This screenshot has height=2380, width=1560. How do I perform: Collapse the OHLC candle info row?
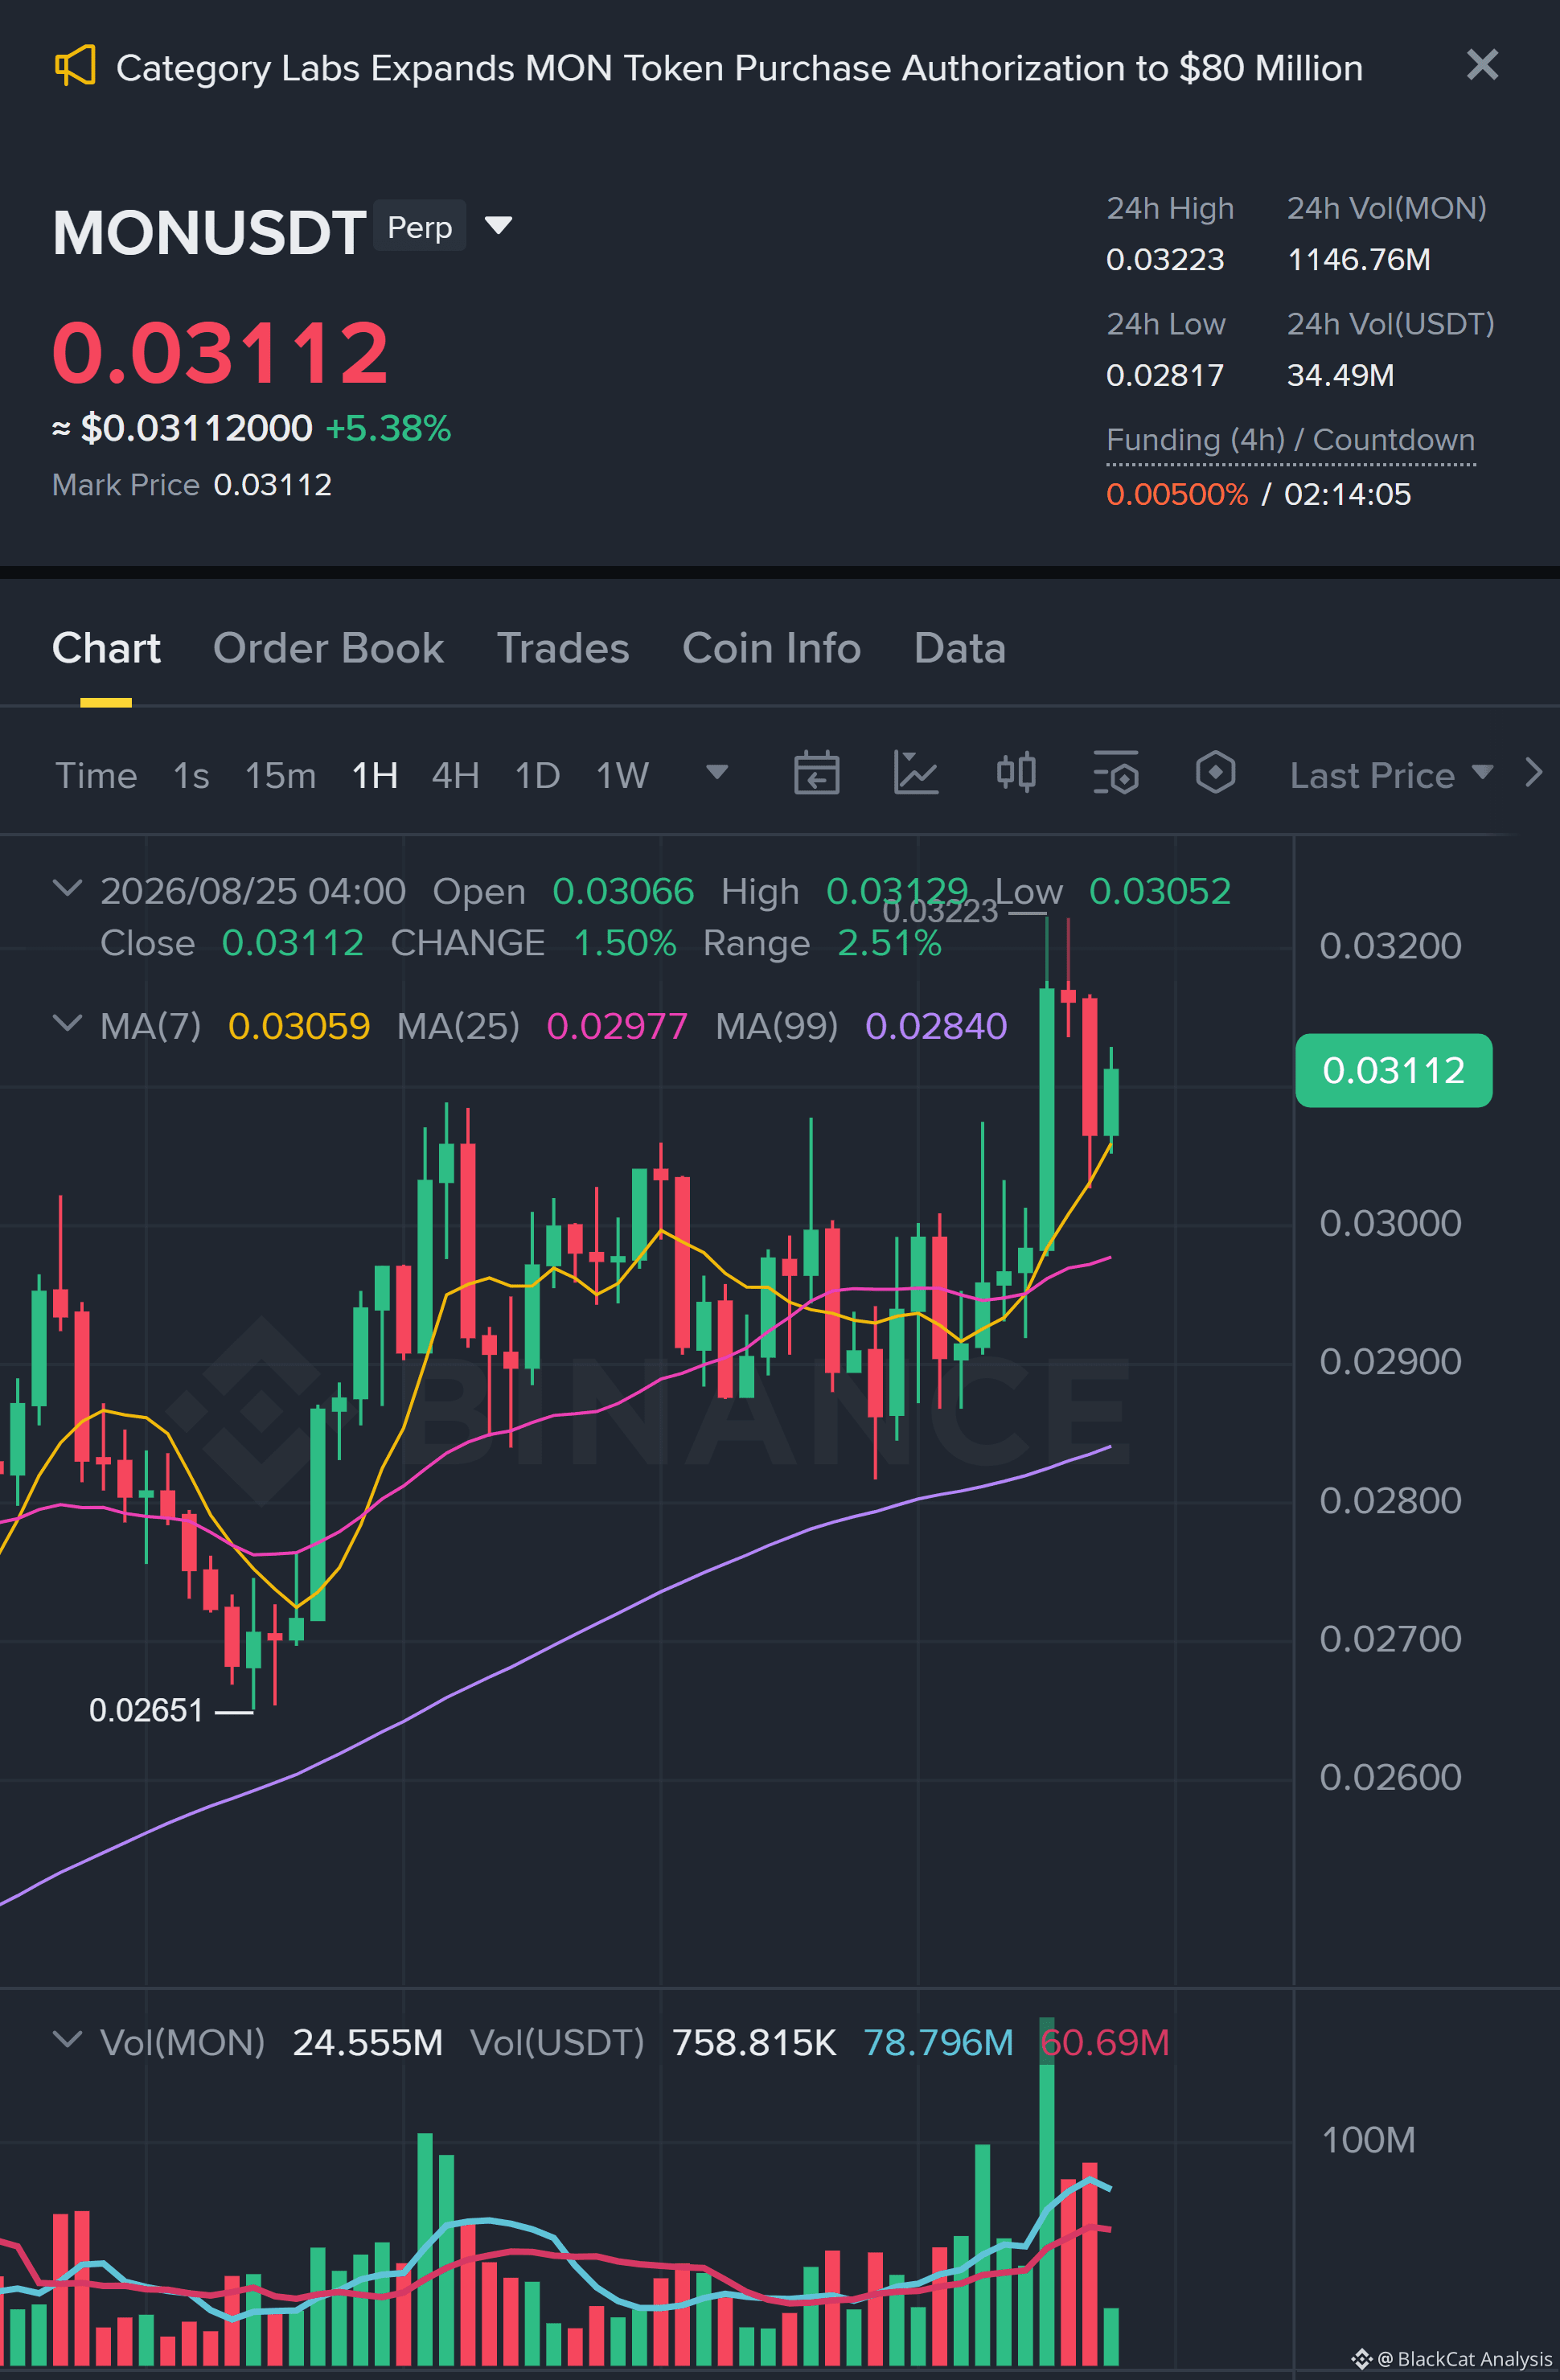66,888
